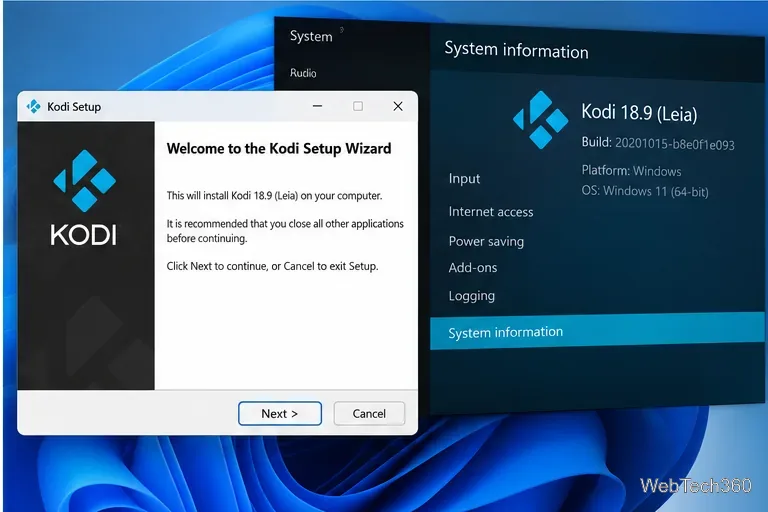Click the Kodi 18.9 (Leia) version text
This screenshot has width=768, height=512.
pyautogui.click(x=639, y=113)
